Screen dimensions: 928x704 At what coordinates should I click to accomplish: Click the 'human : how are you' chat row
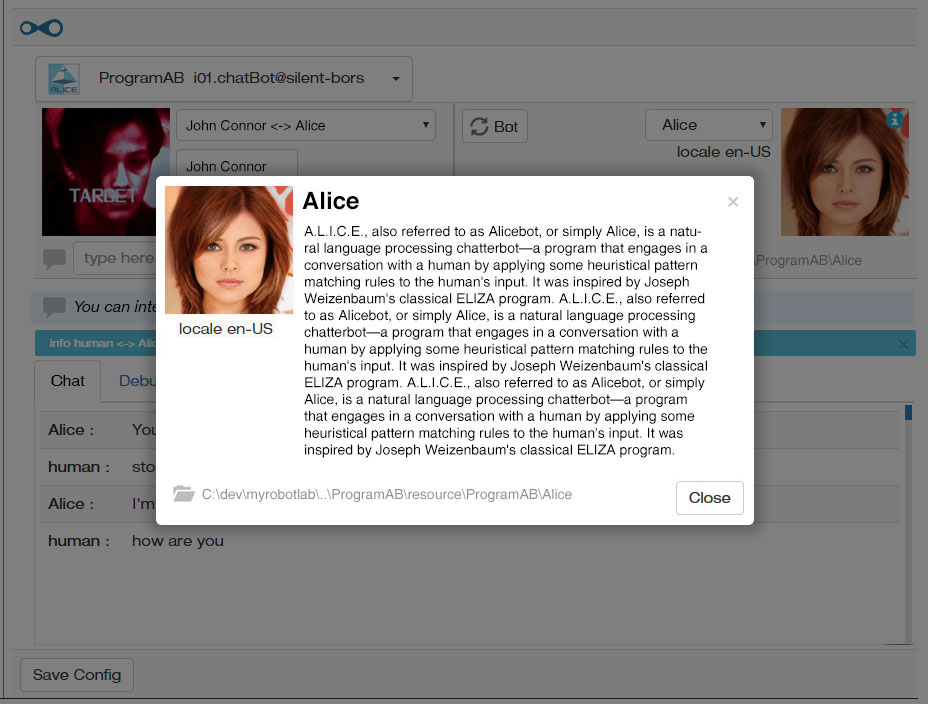coord(469,541)
